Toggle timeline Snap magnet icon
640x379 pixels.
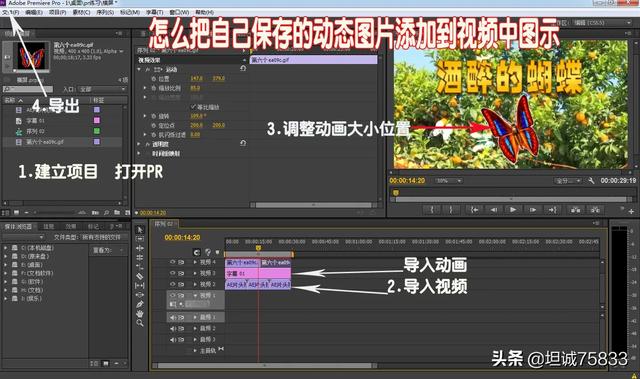coord(197,253)
